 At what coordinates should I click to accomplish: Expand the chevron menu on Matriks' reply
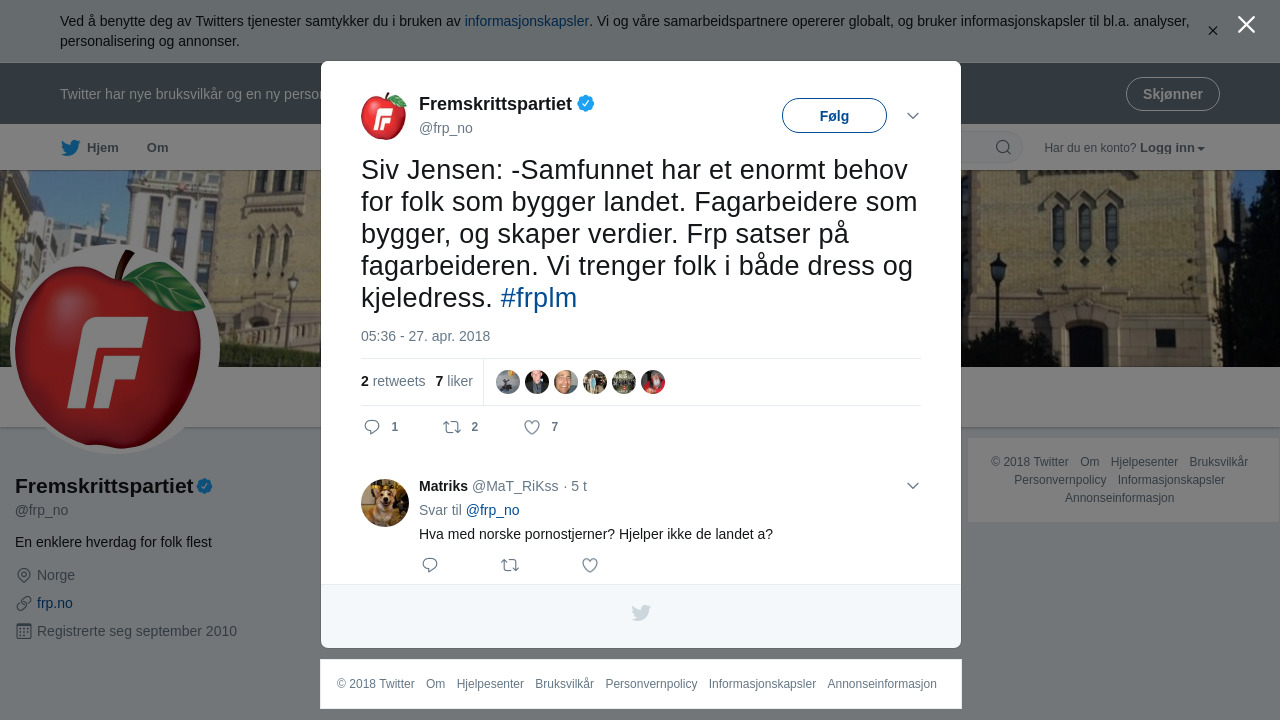[913, 486]
